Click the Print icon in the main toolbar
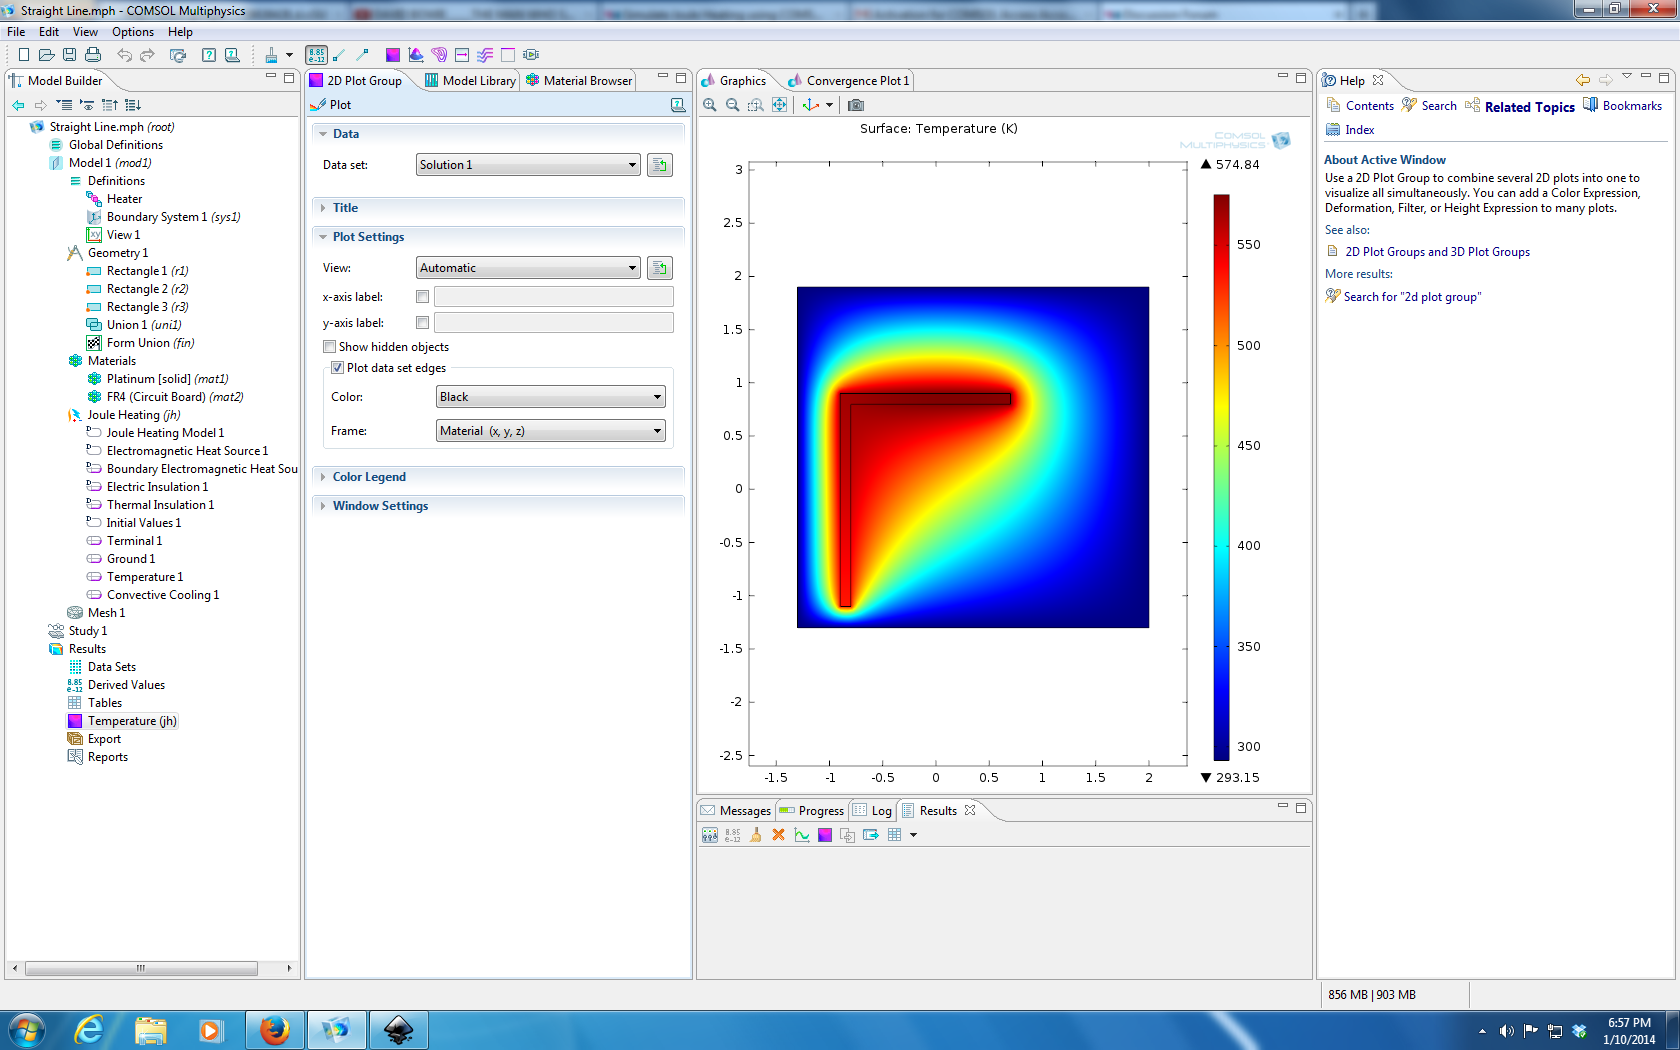This screenshot has height=1050, width=1680. pyautogui.click(x=93, y=55)
